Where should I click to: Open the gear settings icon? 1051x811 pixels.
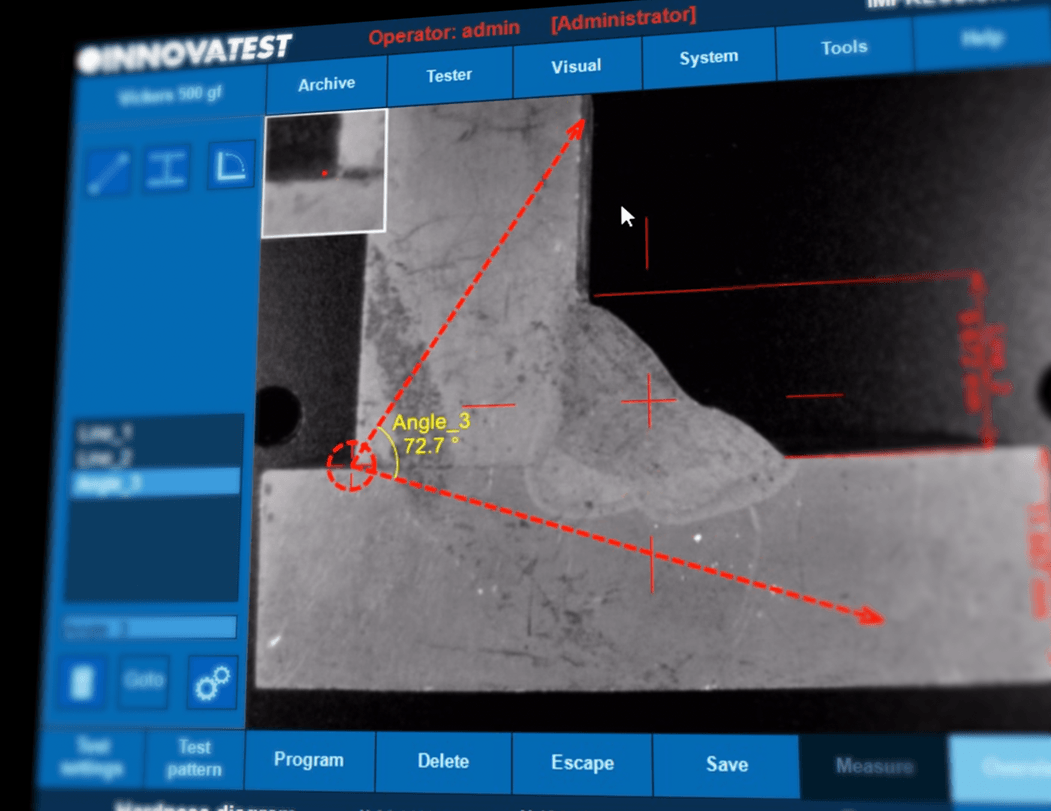pos(213,682)
